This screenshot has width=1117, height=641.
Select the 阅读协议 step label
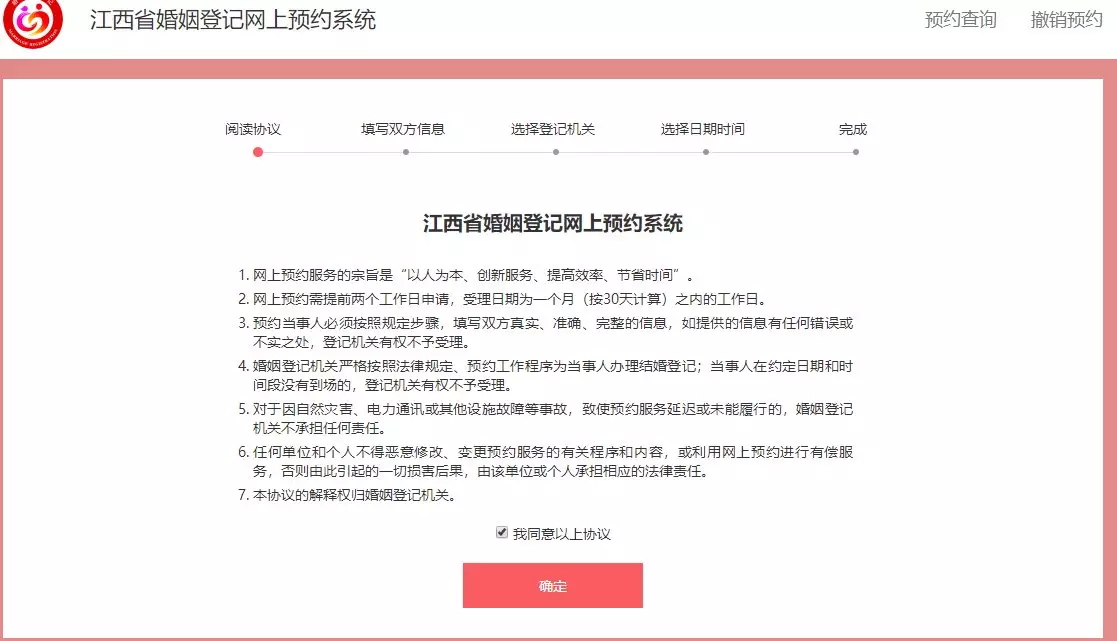[x=253, y=129]
